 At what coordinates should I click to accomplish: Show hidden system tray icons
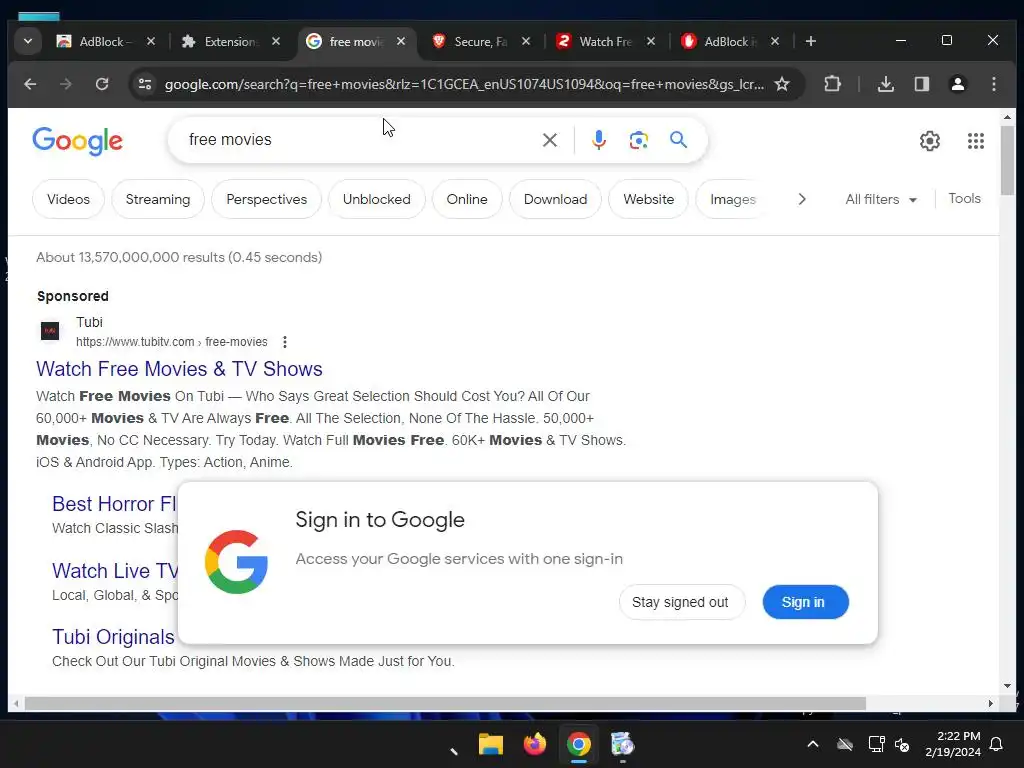813,744
